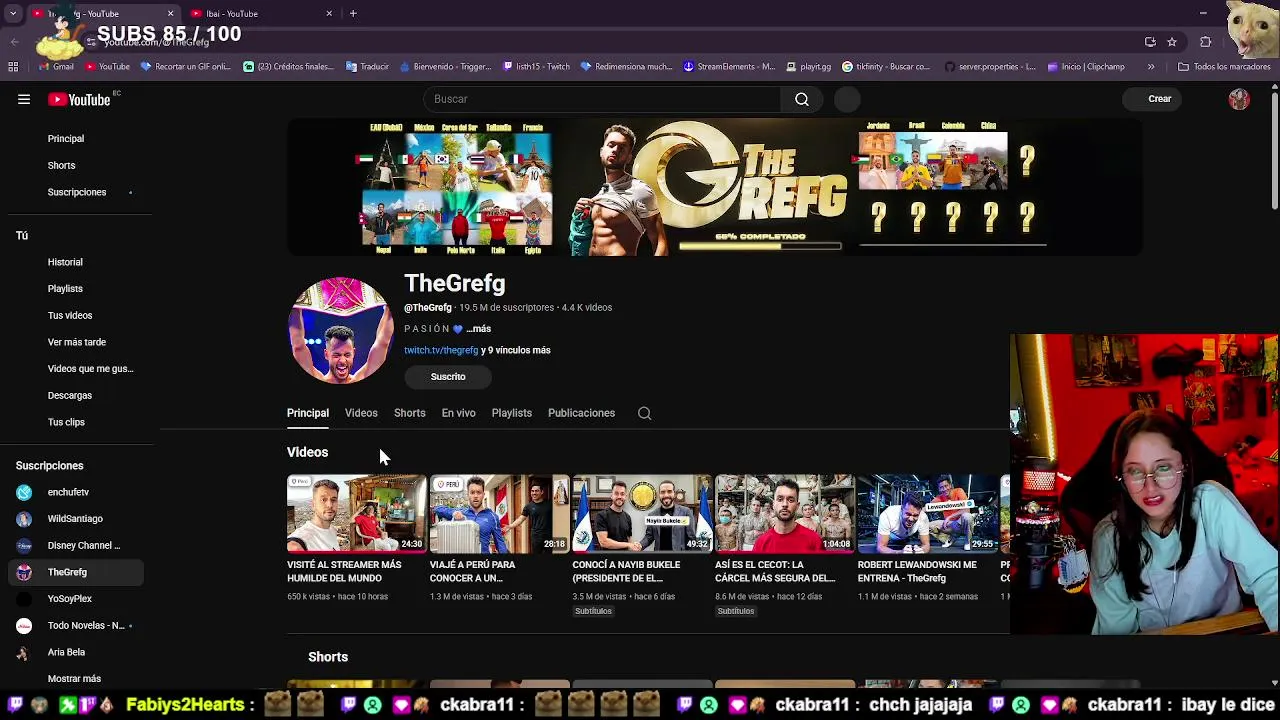Expand the hidden bookmarks overflow chevron
The height and width of the screenshot is (720, 1280).
(x=1151, y=67)
